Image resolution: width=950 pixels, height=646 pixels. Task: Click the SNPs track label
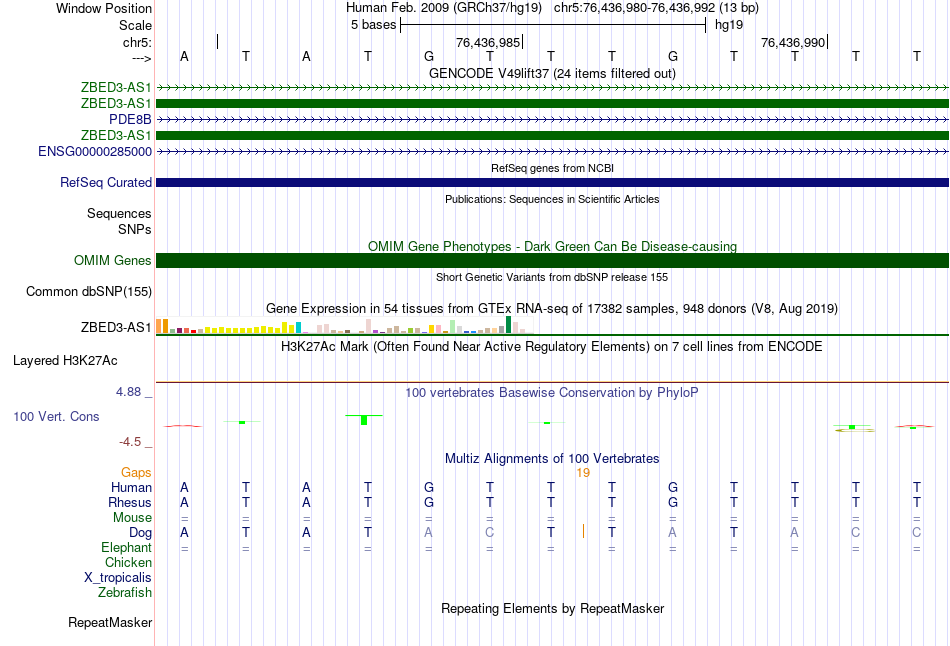[x=135, y=229]
